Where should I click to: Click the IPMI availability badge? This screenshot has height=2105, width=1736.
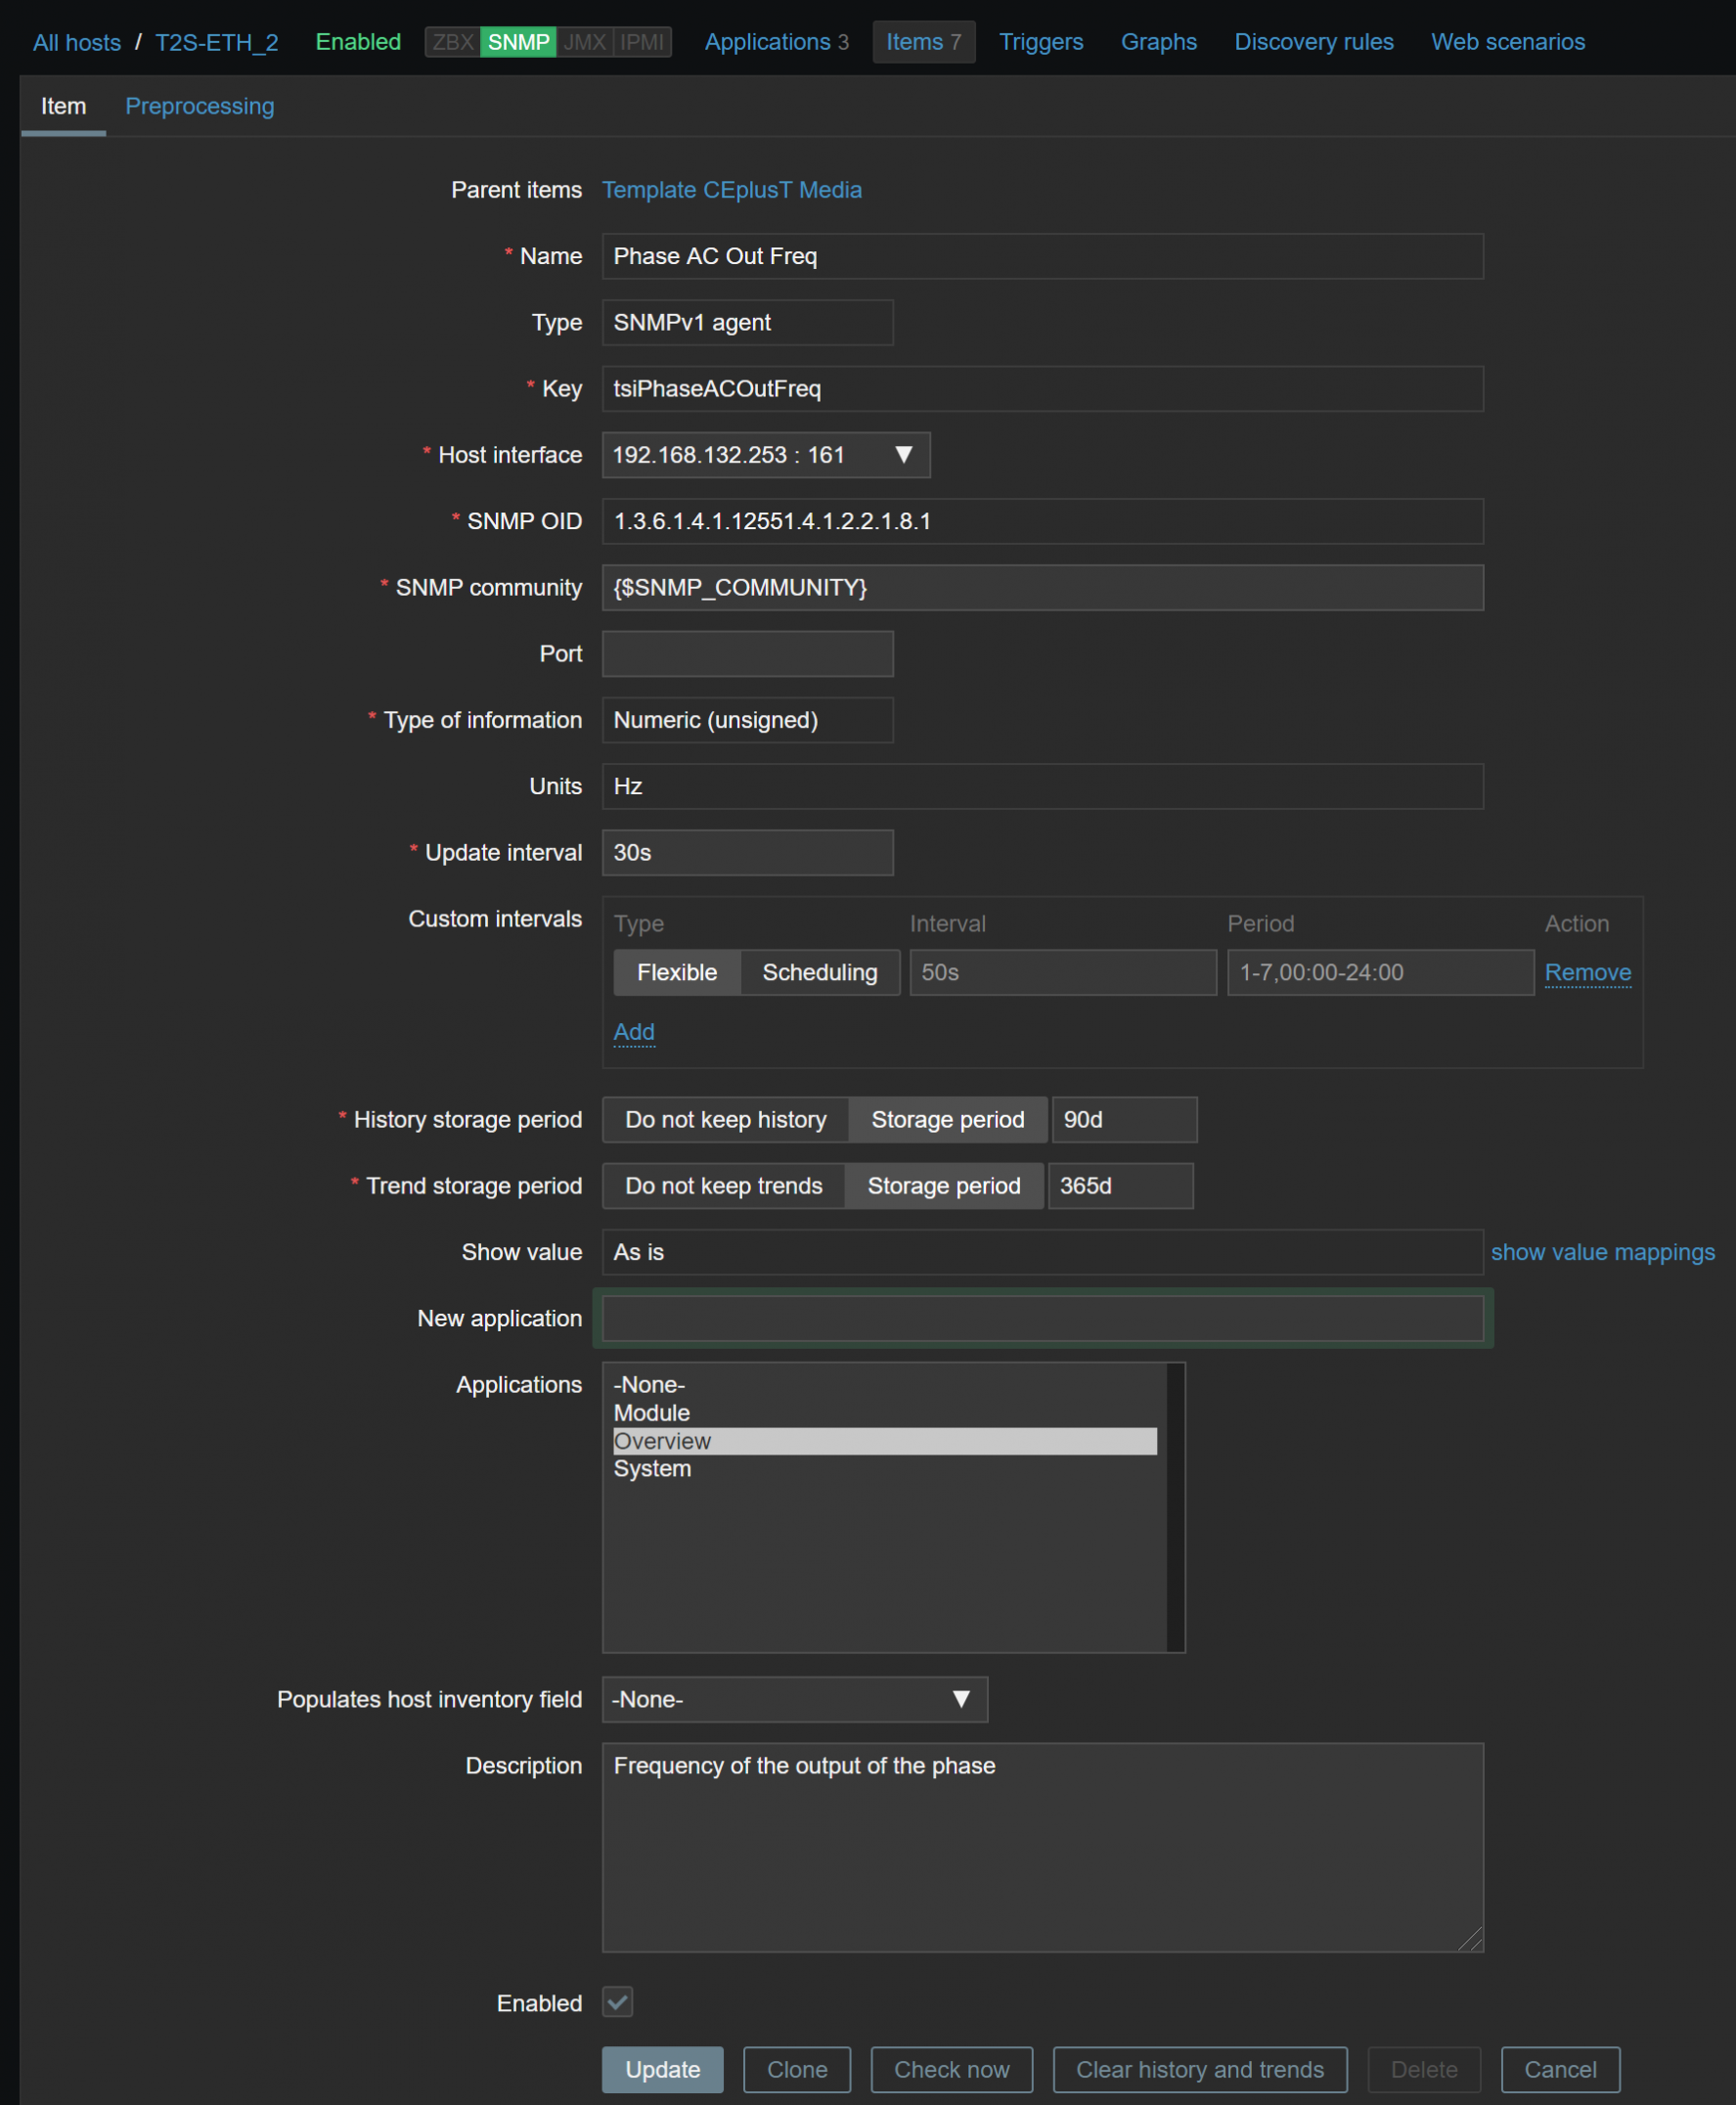[641, 42]
